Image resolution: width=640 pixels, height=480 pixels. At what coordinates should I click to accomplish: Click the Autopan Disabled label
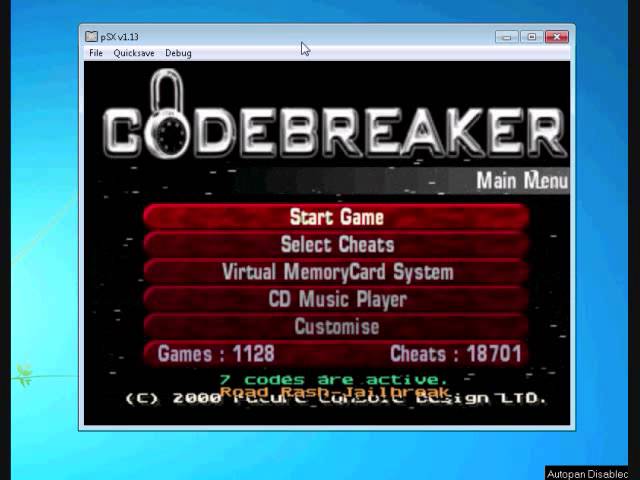tap(587, 474)
